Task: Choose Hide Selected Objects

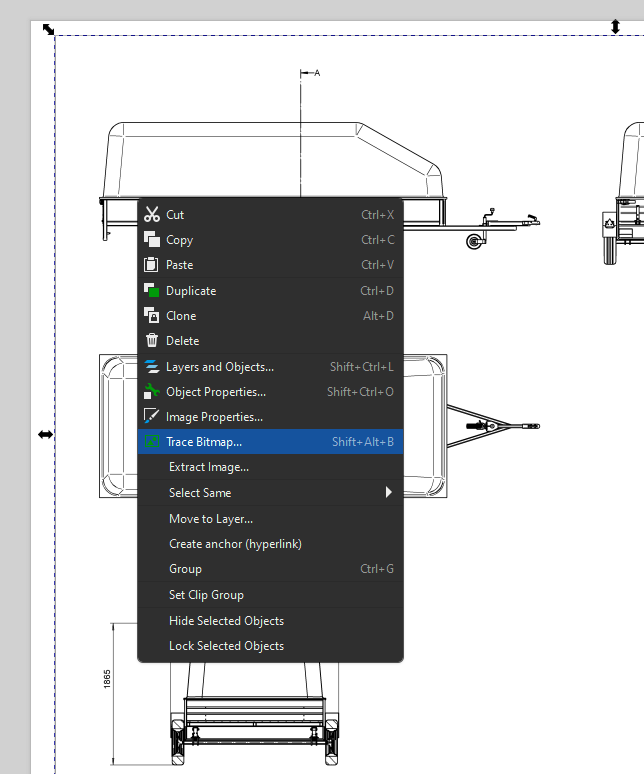Action: pos(226,621)
